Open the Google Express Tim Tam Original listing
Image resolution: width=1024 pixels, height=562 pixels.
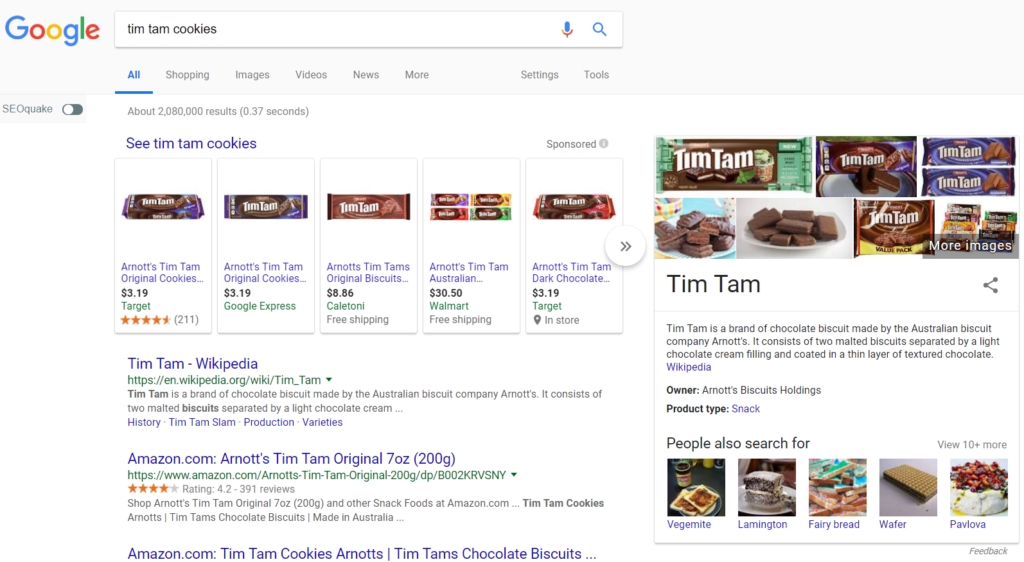(265, 272)
